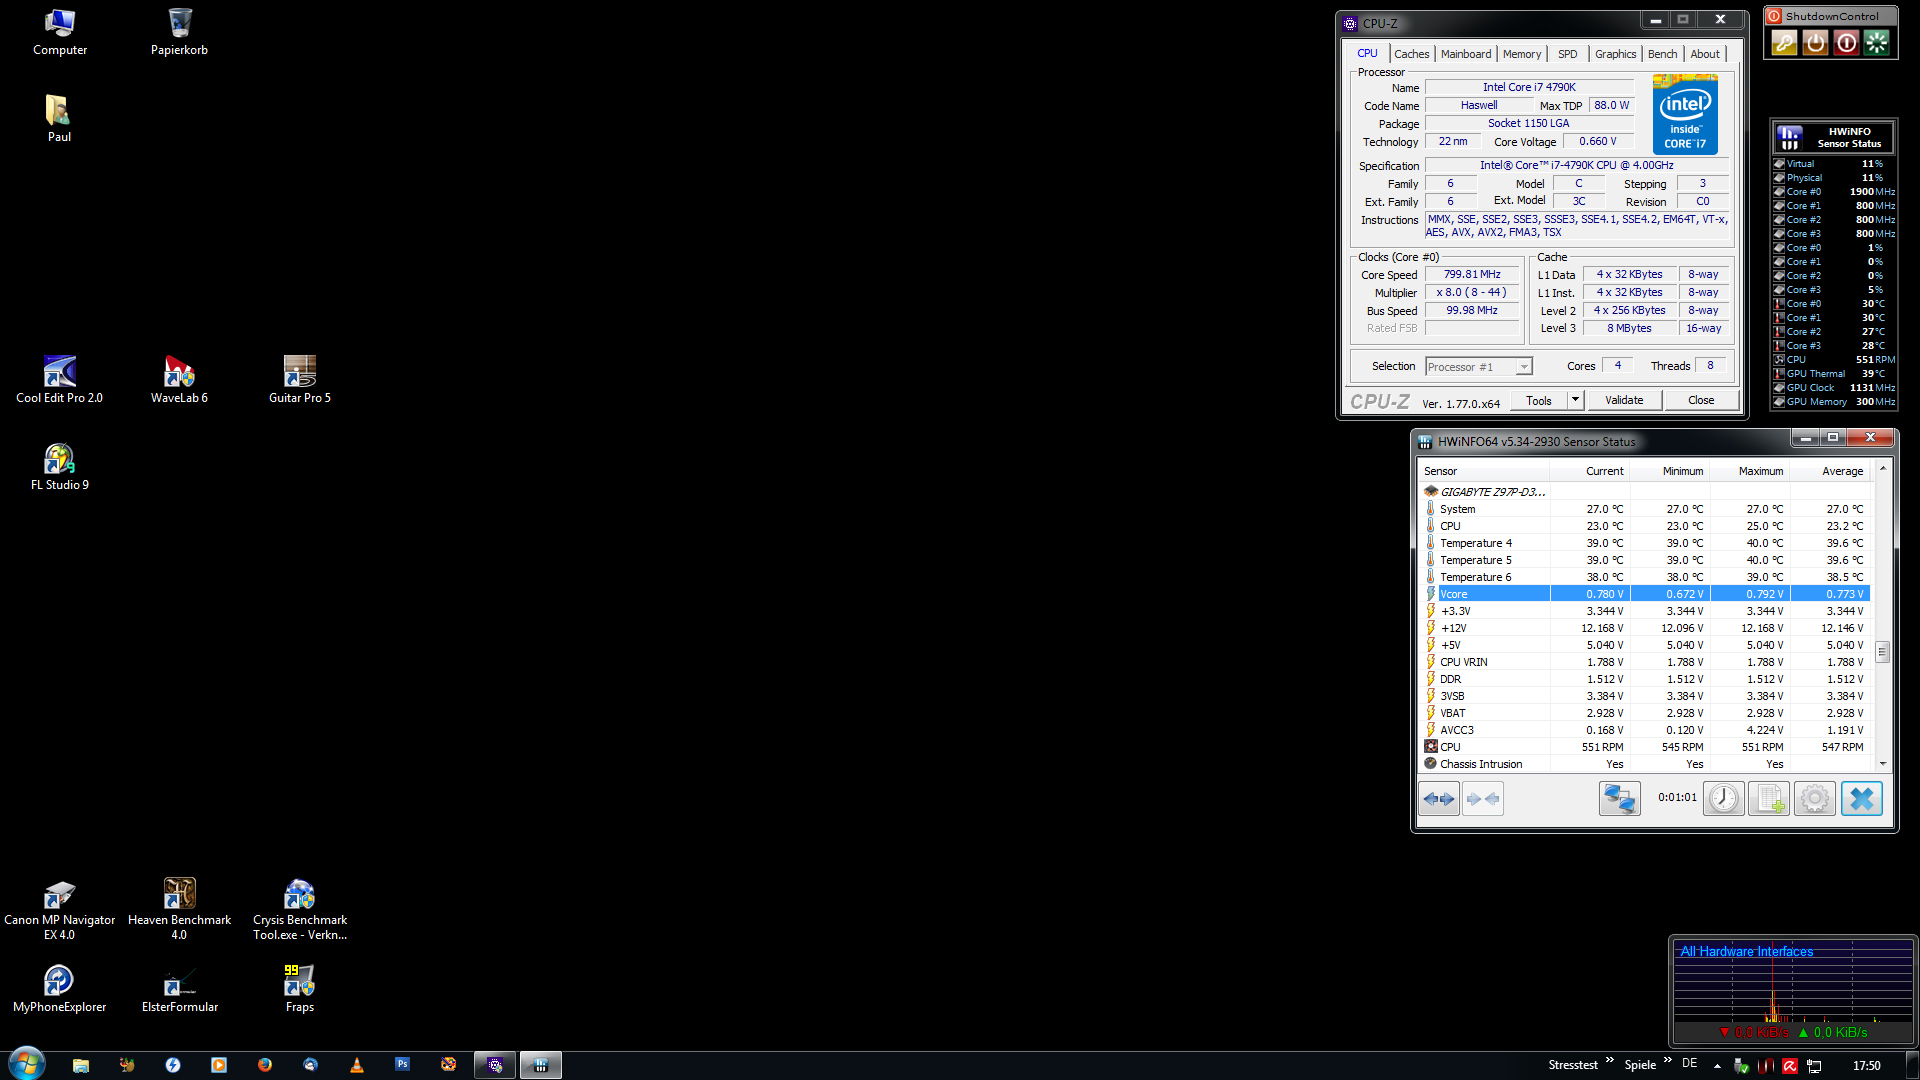Open the Graphics tab in CPU-Z
The width and height of the screenshot is (1920, 1080).
click(1615, 54)
